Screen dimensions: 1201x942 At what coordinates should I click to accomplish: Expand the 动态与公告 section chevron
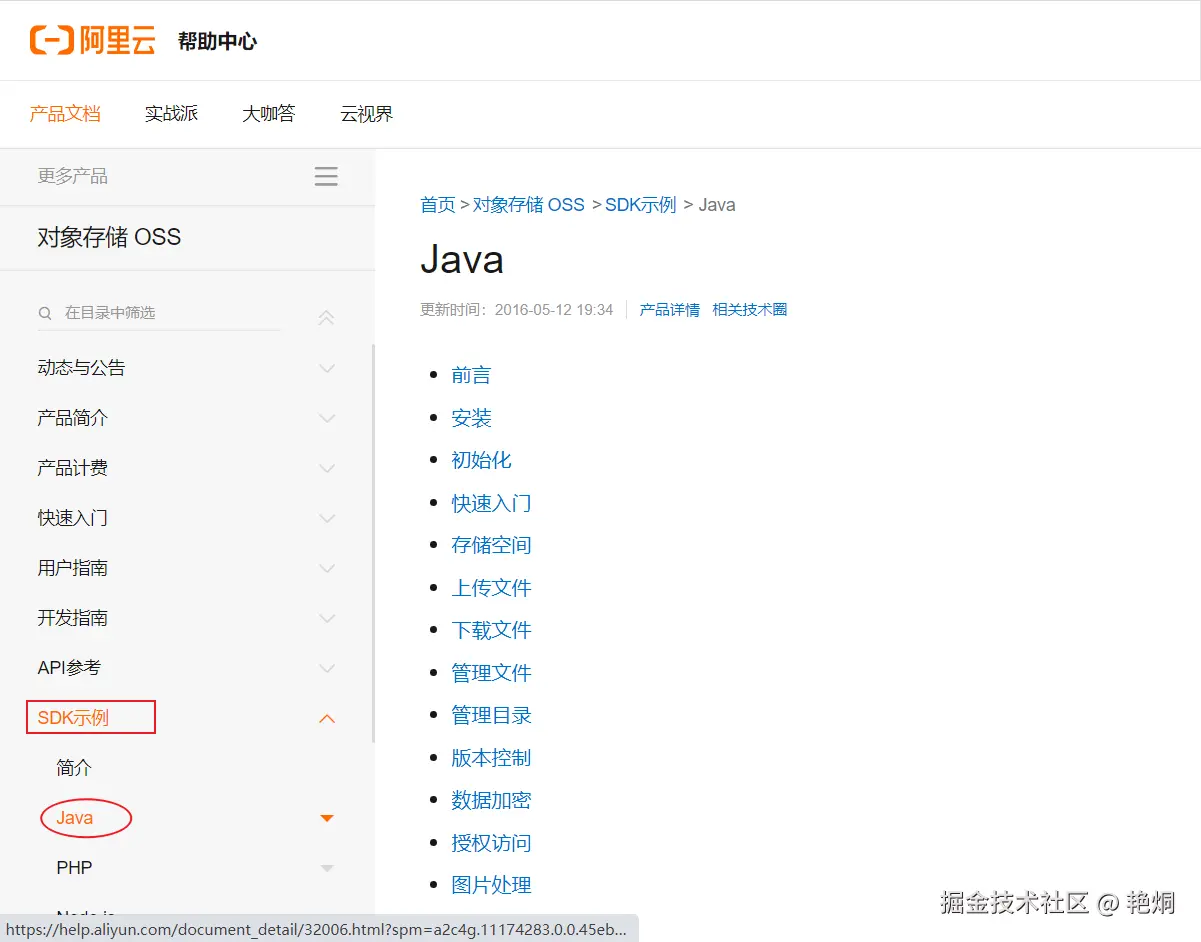coord(326,368)
